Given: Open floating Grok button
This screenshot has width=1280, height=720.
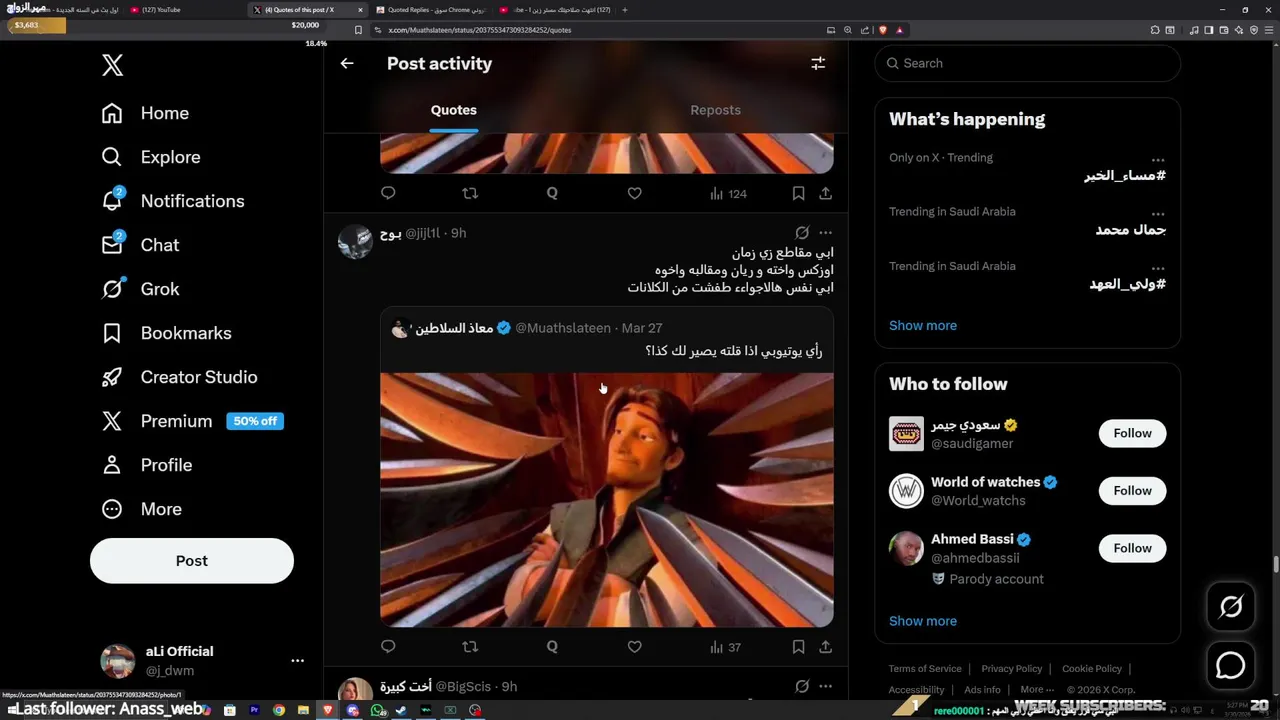Looking at the screenshot, I should point(1231,606).
